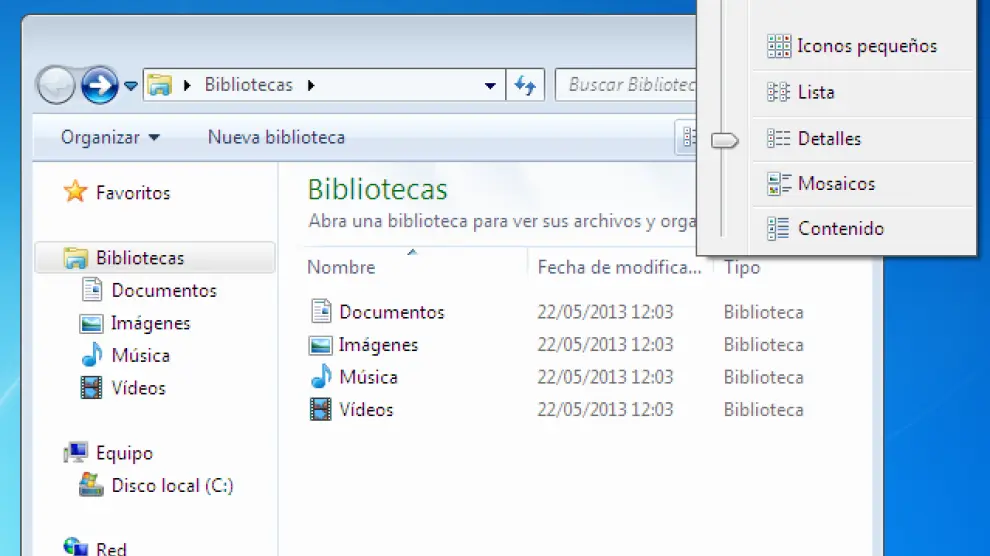This screenshot has height=556, width=990.
Task: Select the Música icon in file list
Action: (320, 377)
